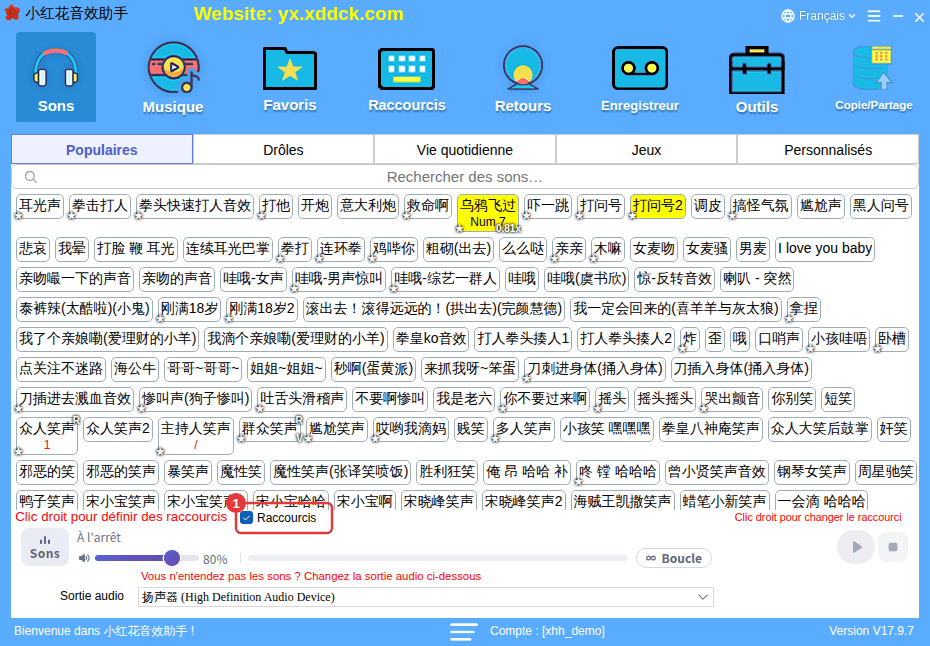
Task: Click the Version V17.9.7 label
Action: tap(871, 631)
